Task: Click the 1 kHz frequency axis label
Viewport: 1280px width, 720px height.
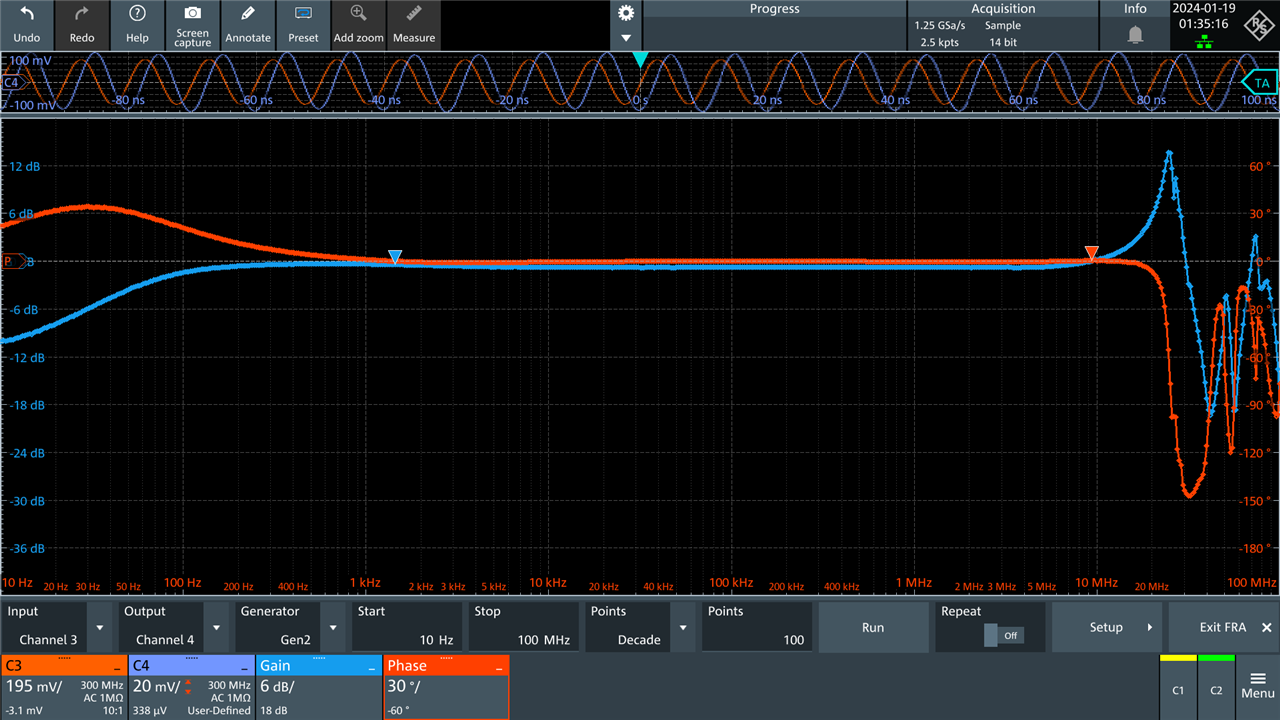Action: [365, 582]
